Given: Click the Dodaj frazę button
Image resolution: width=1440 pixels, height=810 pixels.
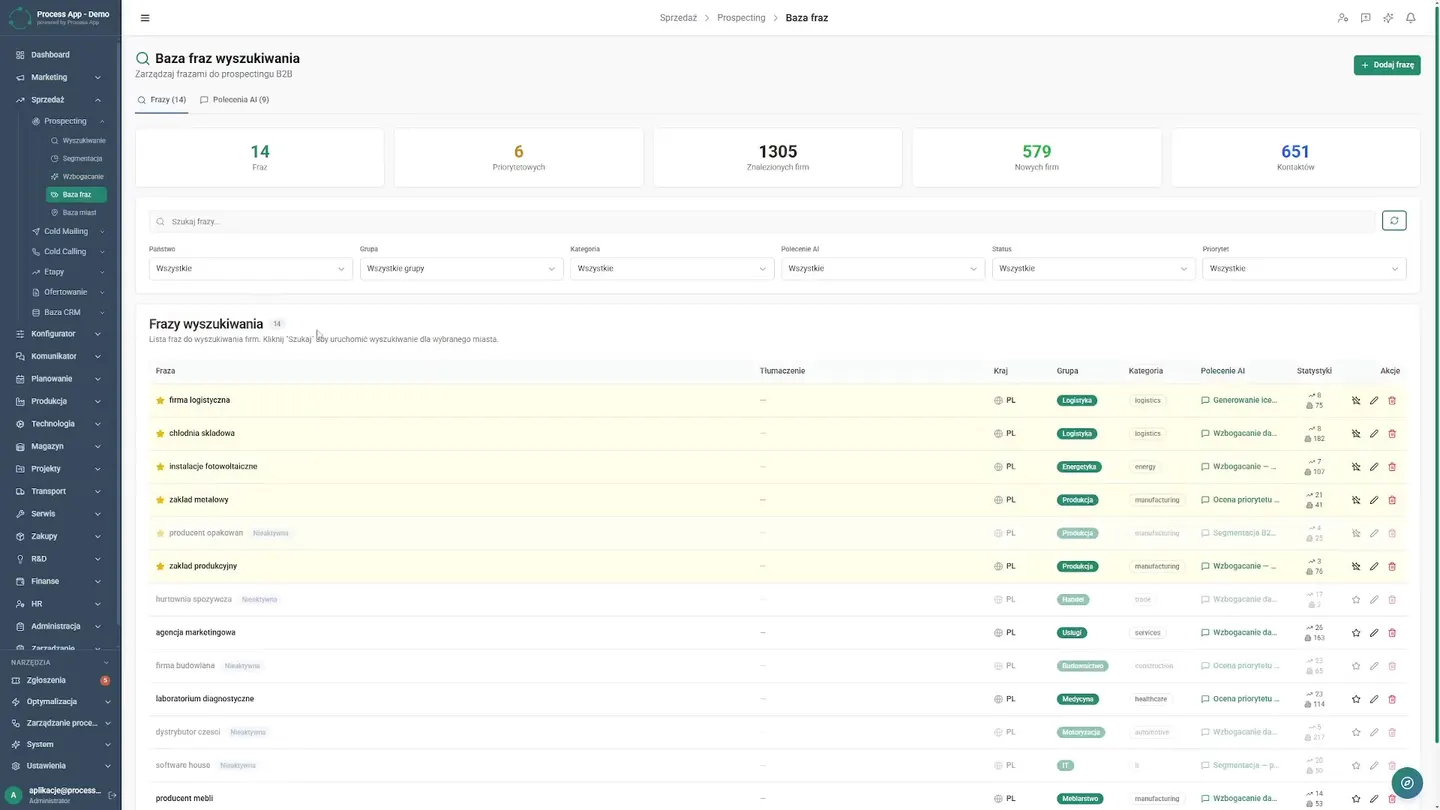Looking at the screenshot, I should click(1387, 65).
